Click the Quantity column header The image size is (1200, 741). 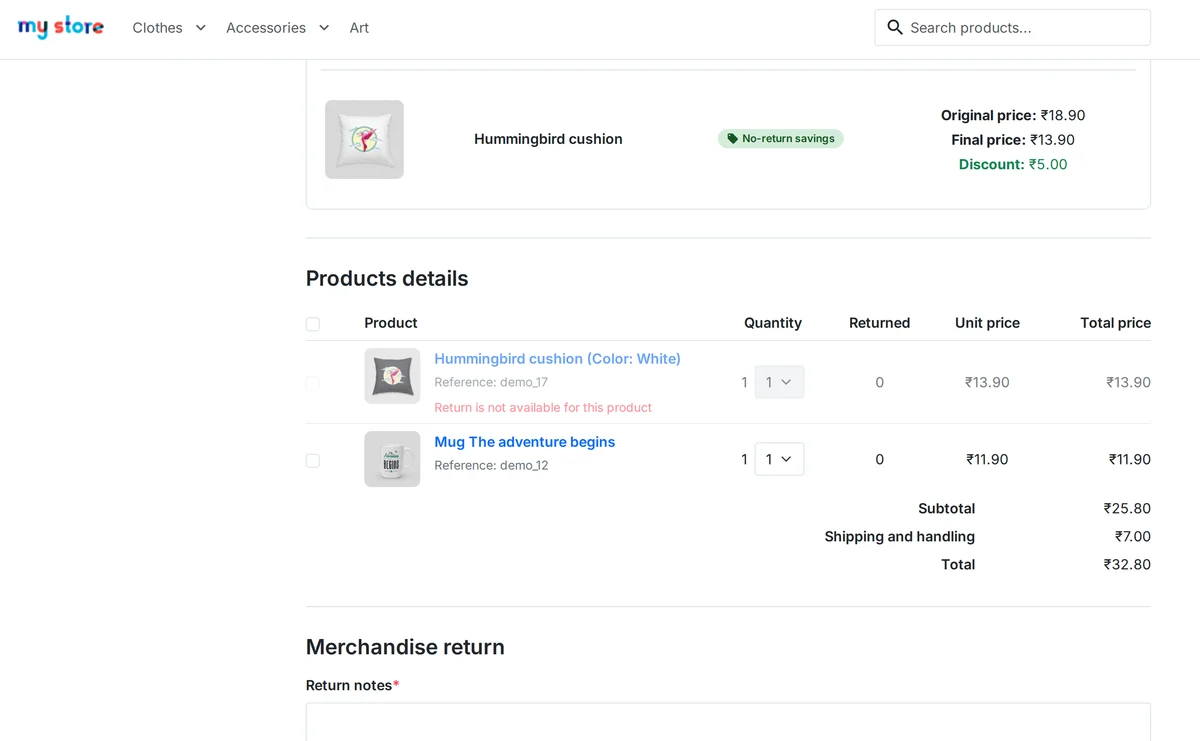click(x=773, y=323)
